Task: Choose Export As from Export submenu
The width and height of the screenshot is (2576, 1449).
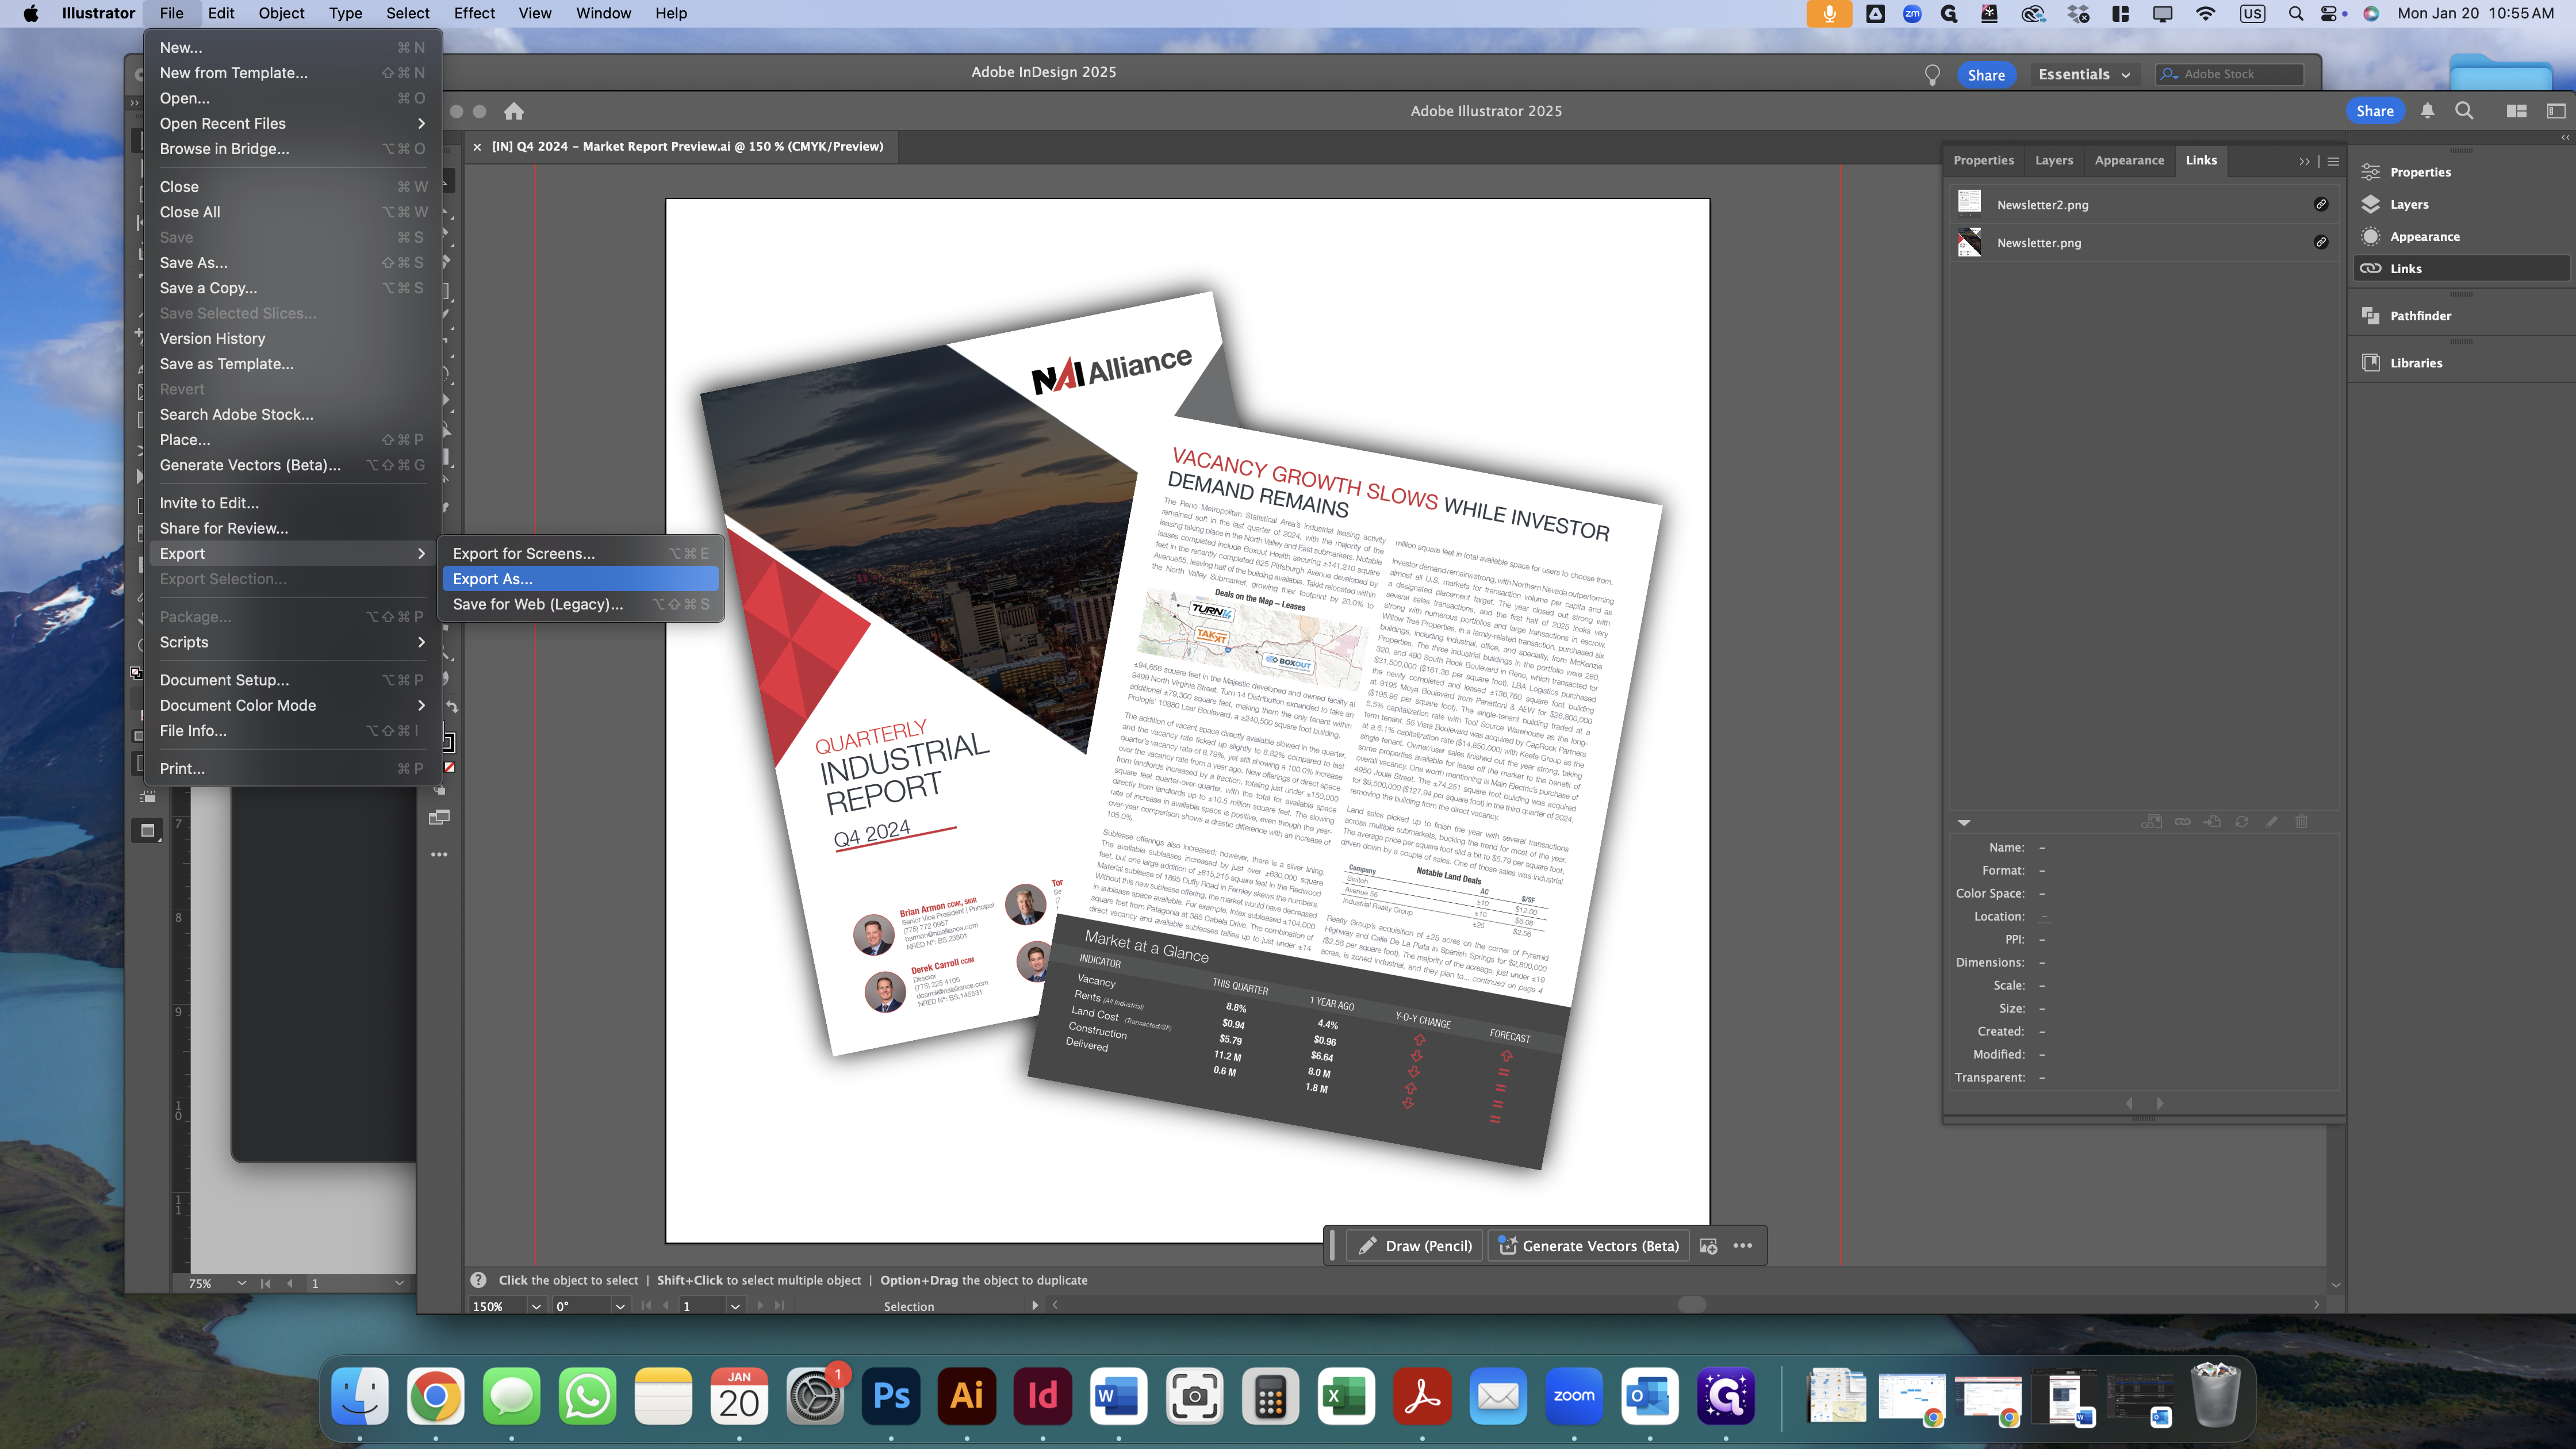Action: pos(580,578)
